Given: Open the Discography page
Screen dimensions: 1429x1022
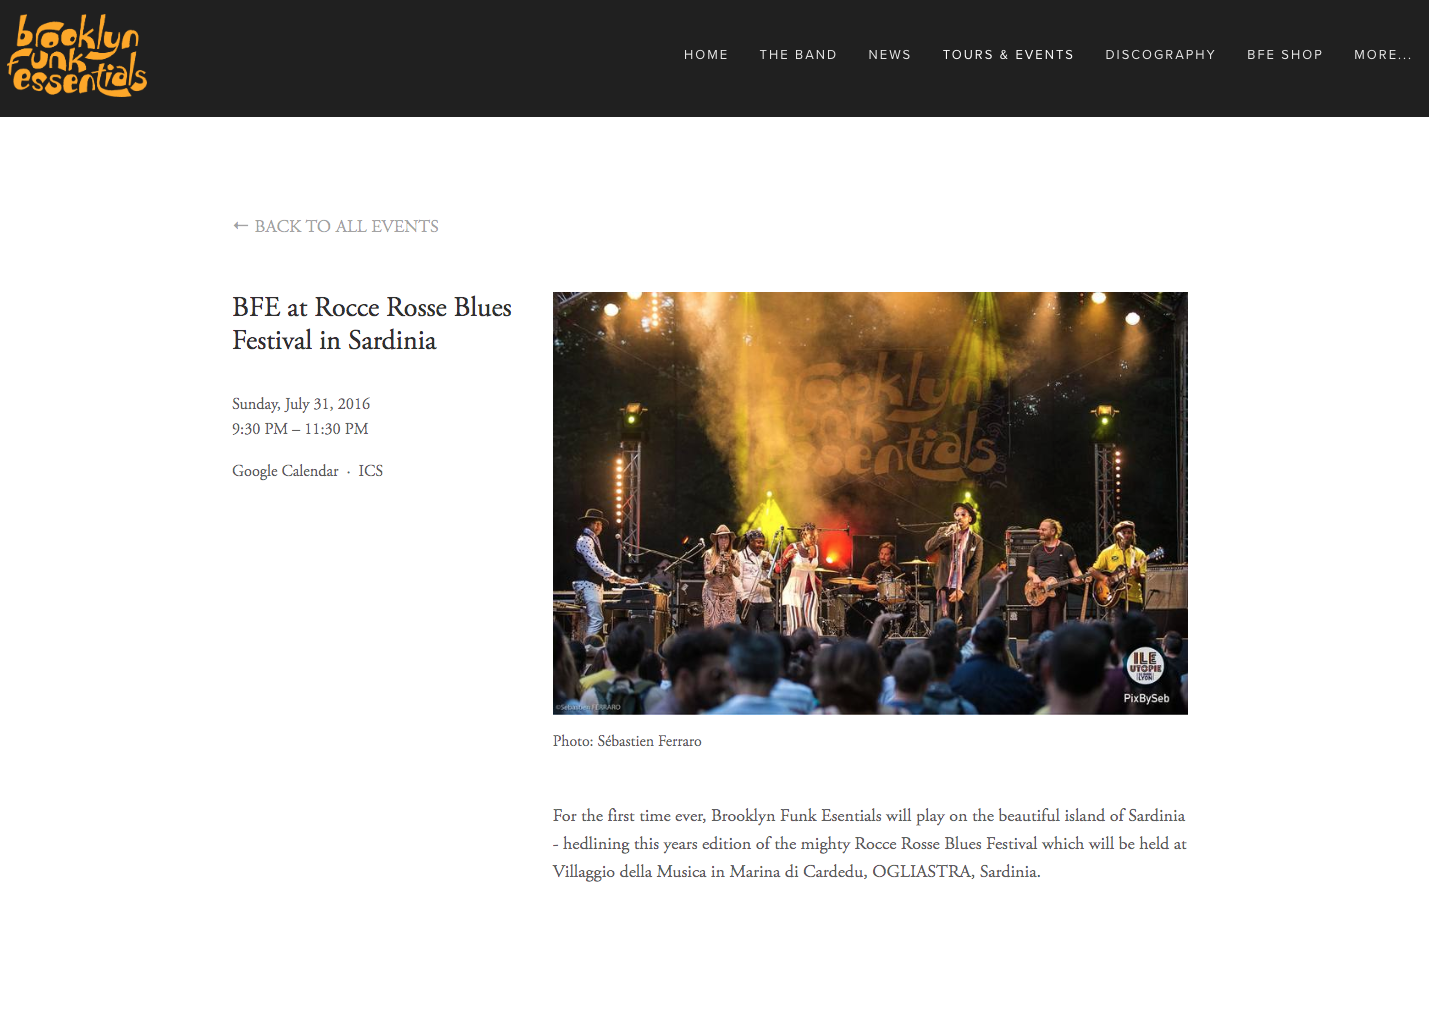Looking at the screenshot, I should click(1160, 55).
